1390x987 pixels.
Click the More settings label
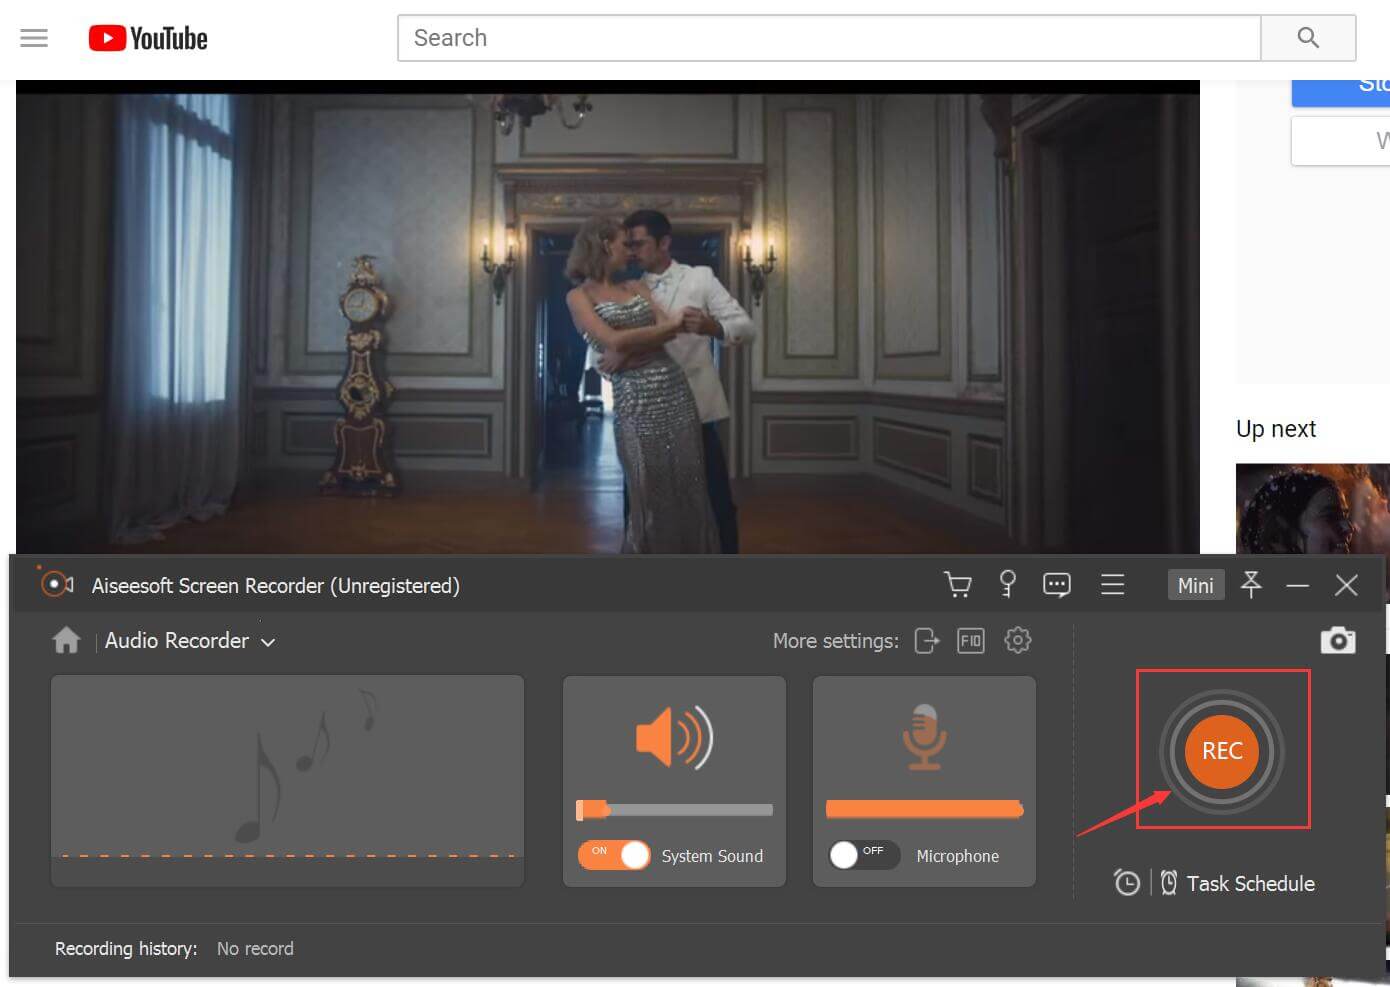click(836, 641)
